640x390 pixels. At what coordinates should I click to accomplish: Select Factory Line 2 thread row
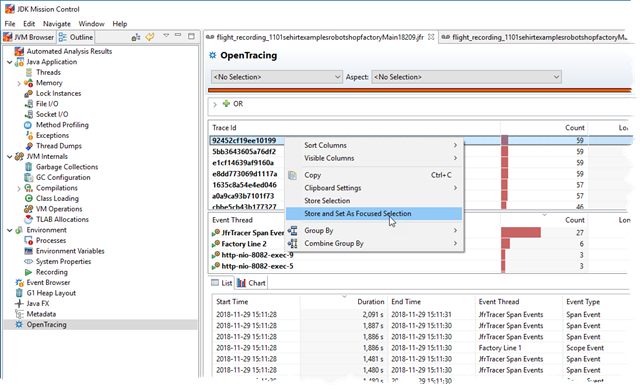(x=244, y=244)
